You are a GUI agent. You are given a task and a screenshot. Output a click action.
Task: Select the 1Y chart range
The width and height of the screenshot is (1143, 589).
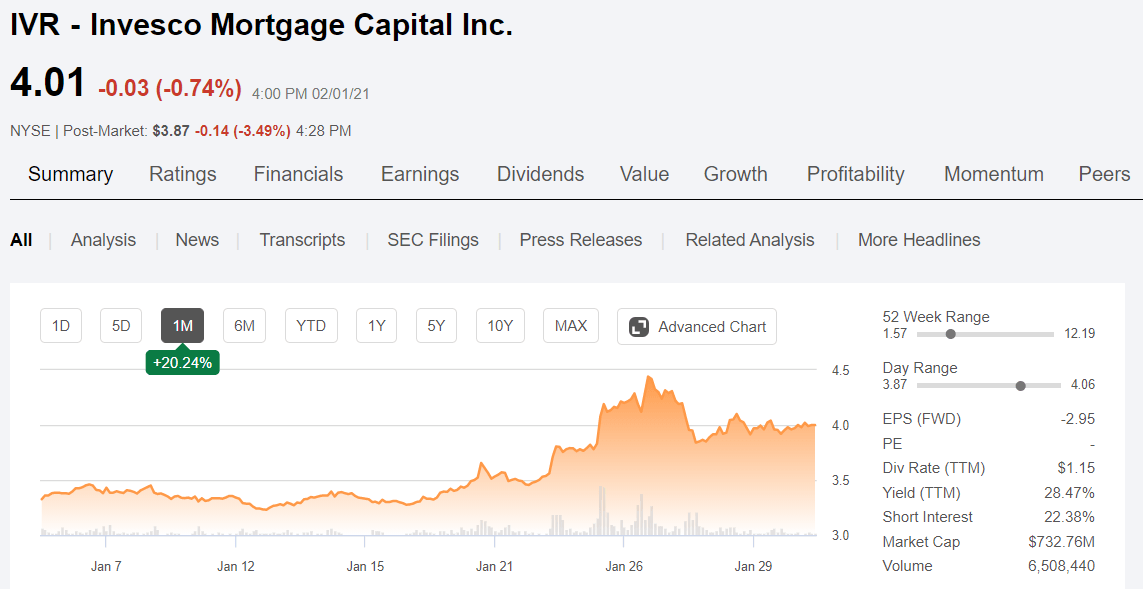376,326
